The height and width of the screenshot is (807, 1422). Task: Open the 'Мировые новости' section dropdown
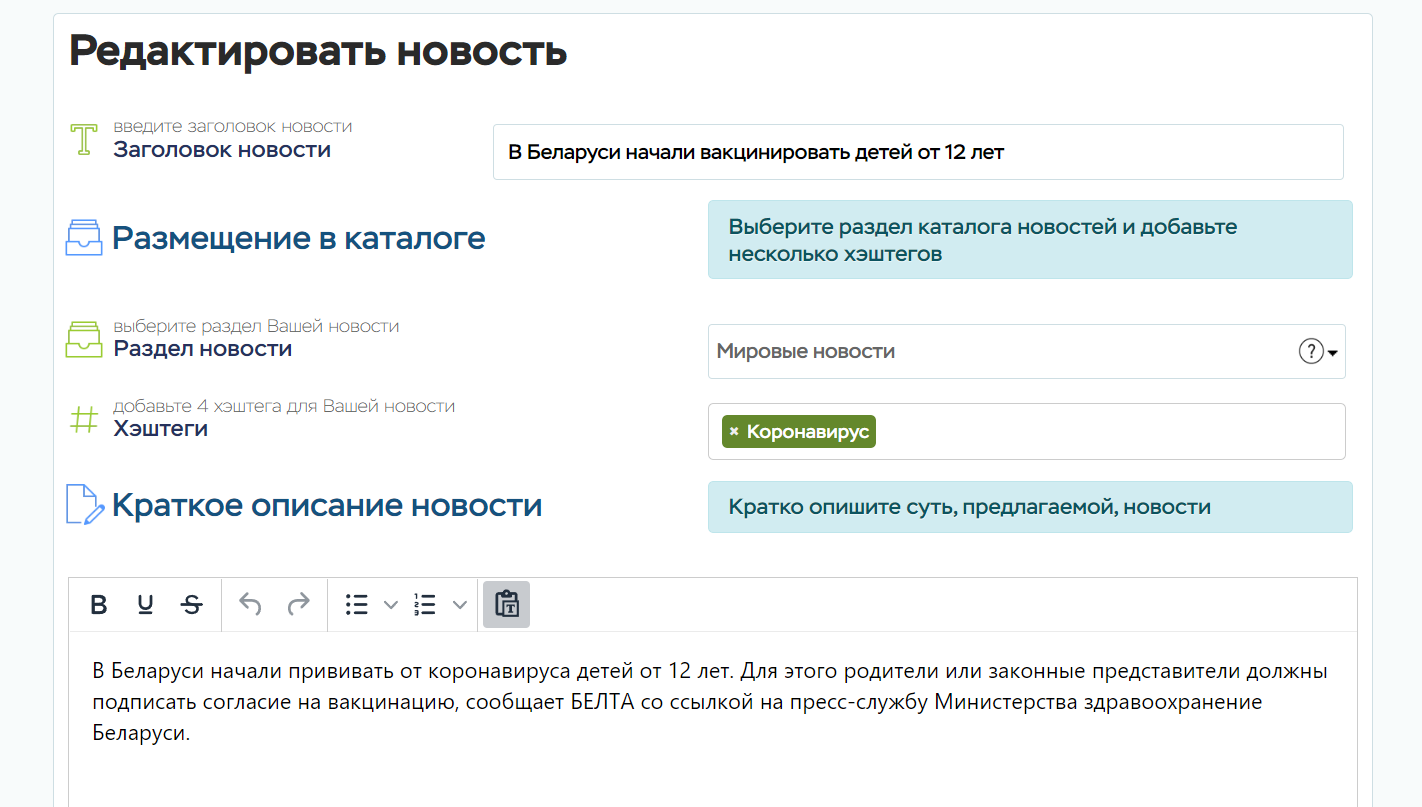coord(1000,352)
